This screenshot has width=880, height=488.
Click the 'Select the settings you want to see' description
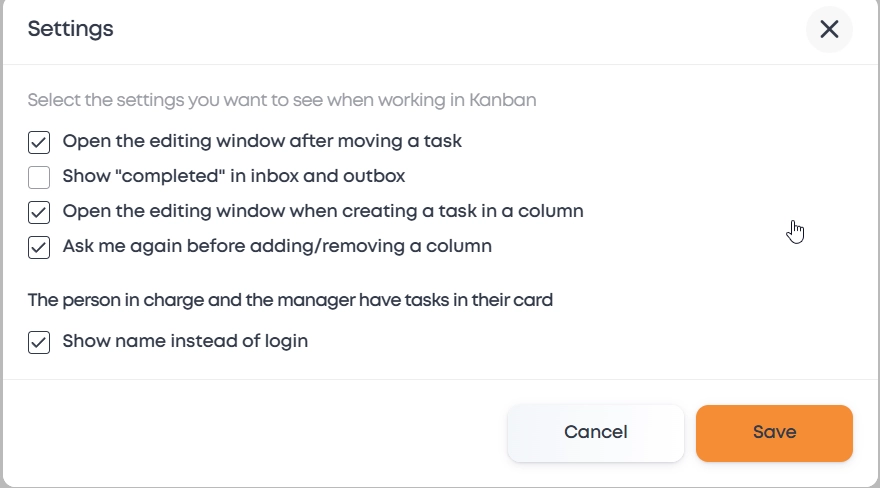pyautogui.click(x=282, y=100)
